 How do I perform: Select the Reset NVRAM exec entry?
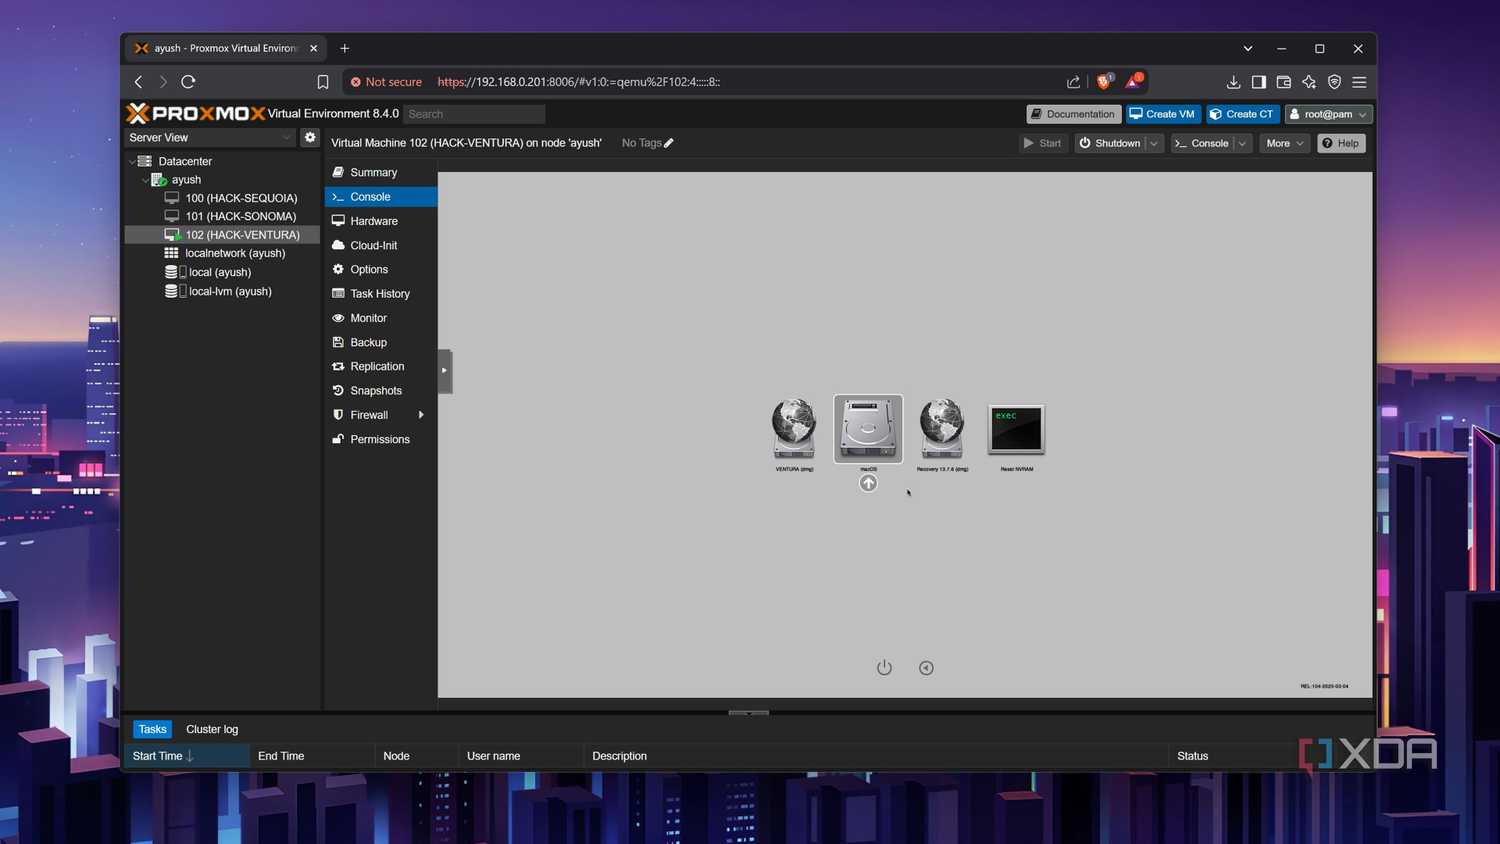tap(1016, 429)
